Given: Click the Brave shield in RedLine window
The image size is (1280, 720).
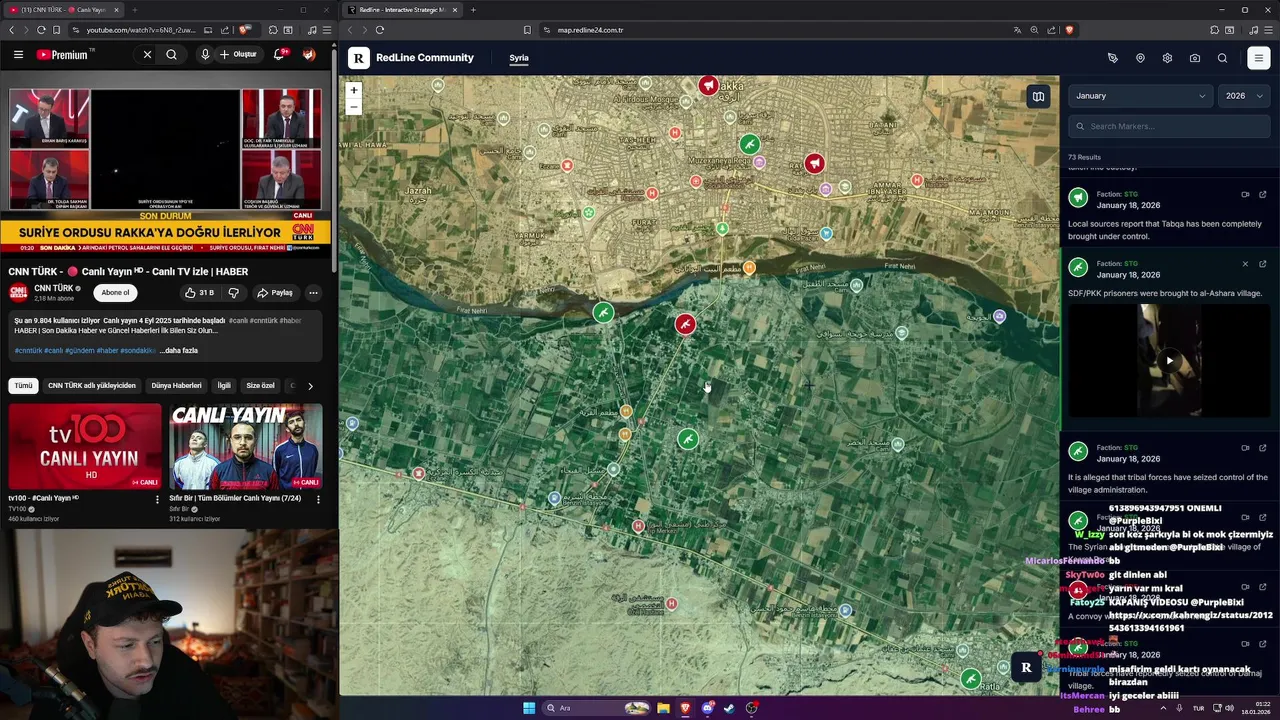Looking at the screenshot, I should 1069,30.
